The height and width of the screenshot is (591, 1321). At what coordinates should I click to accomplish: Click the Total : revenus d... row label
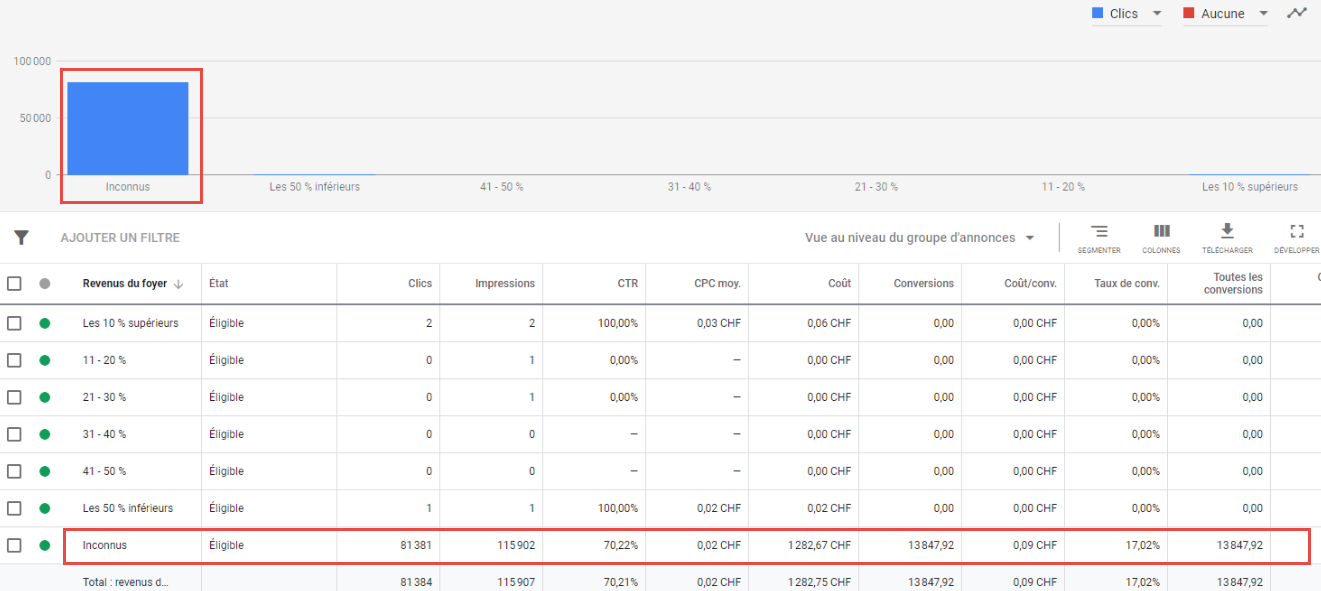127,582
